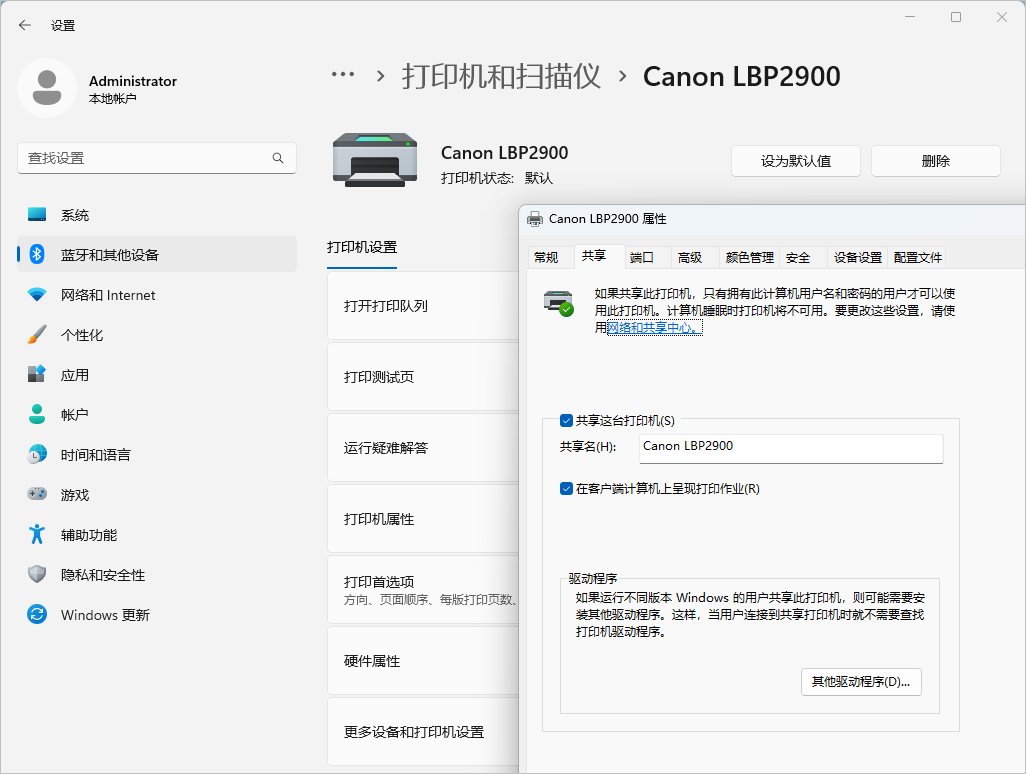Viewport: 1026px width, 774px height.
Task: Open 打印首选项 option
Action: tap(423, 590)
